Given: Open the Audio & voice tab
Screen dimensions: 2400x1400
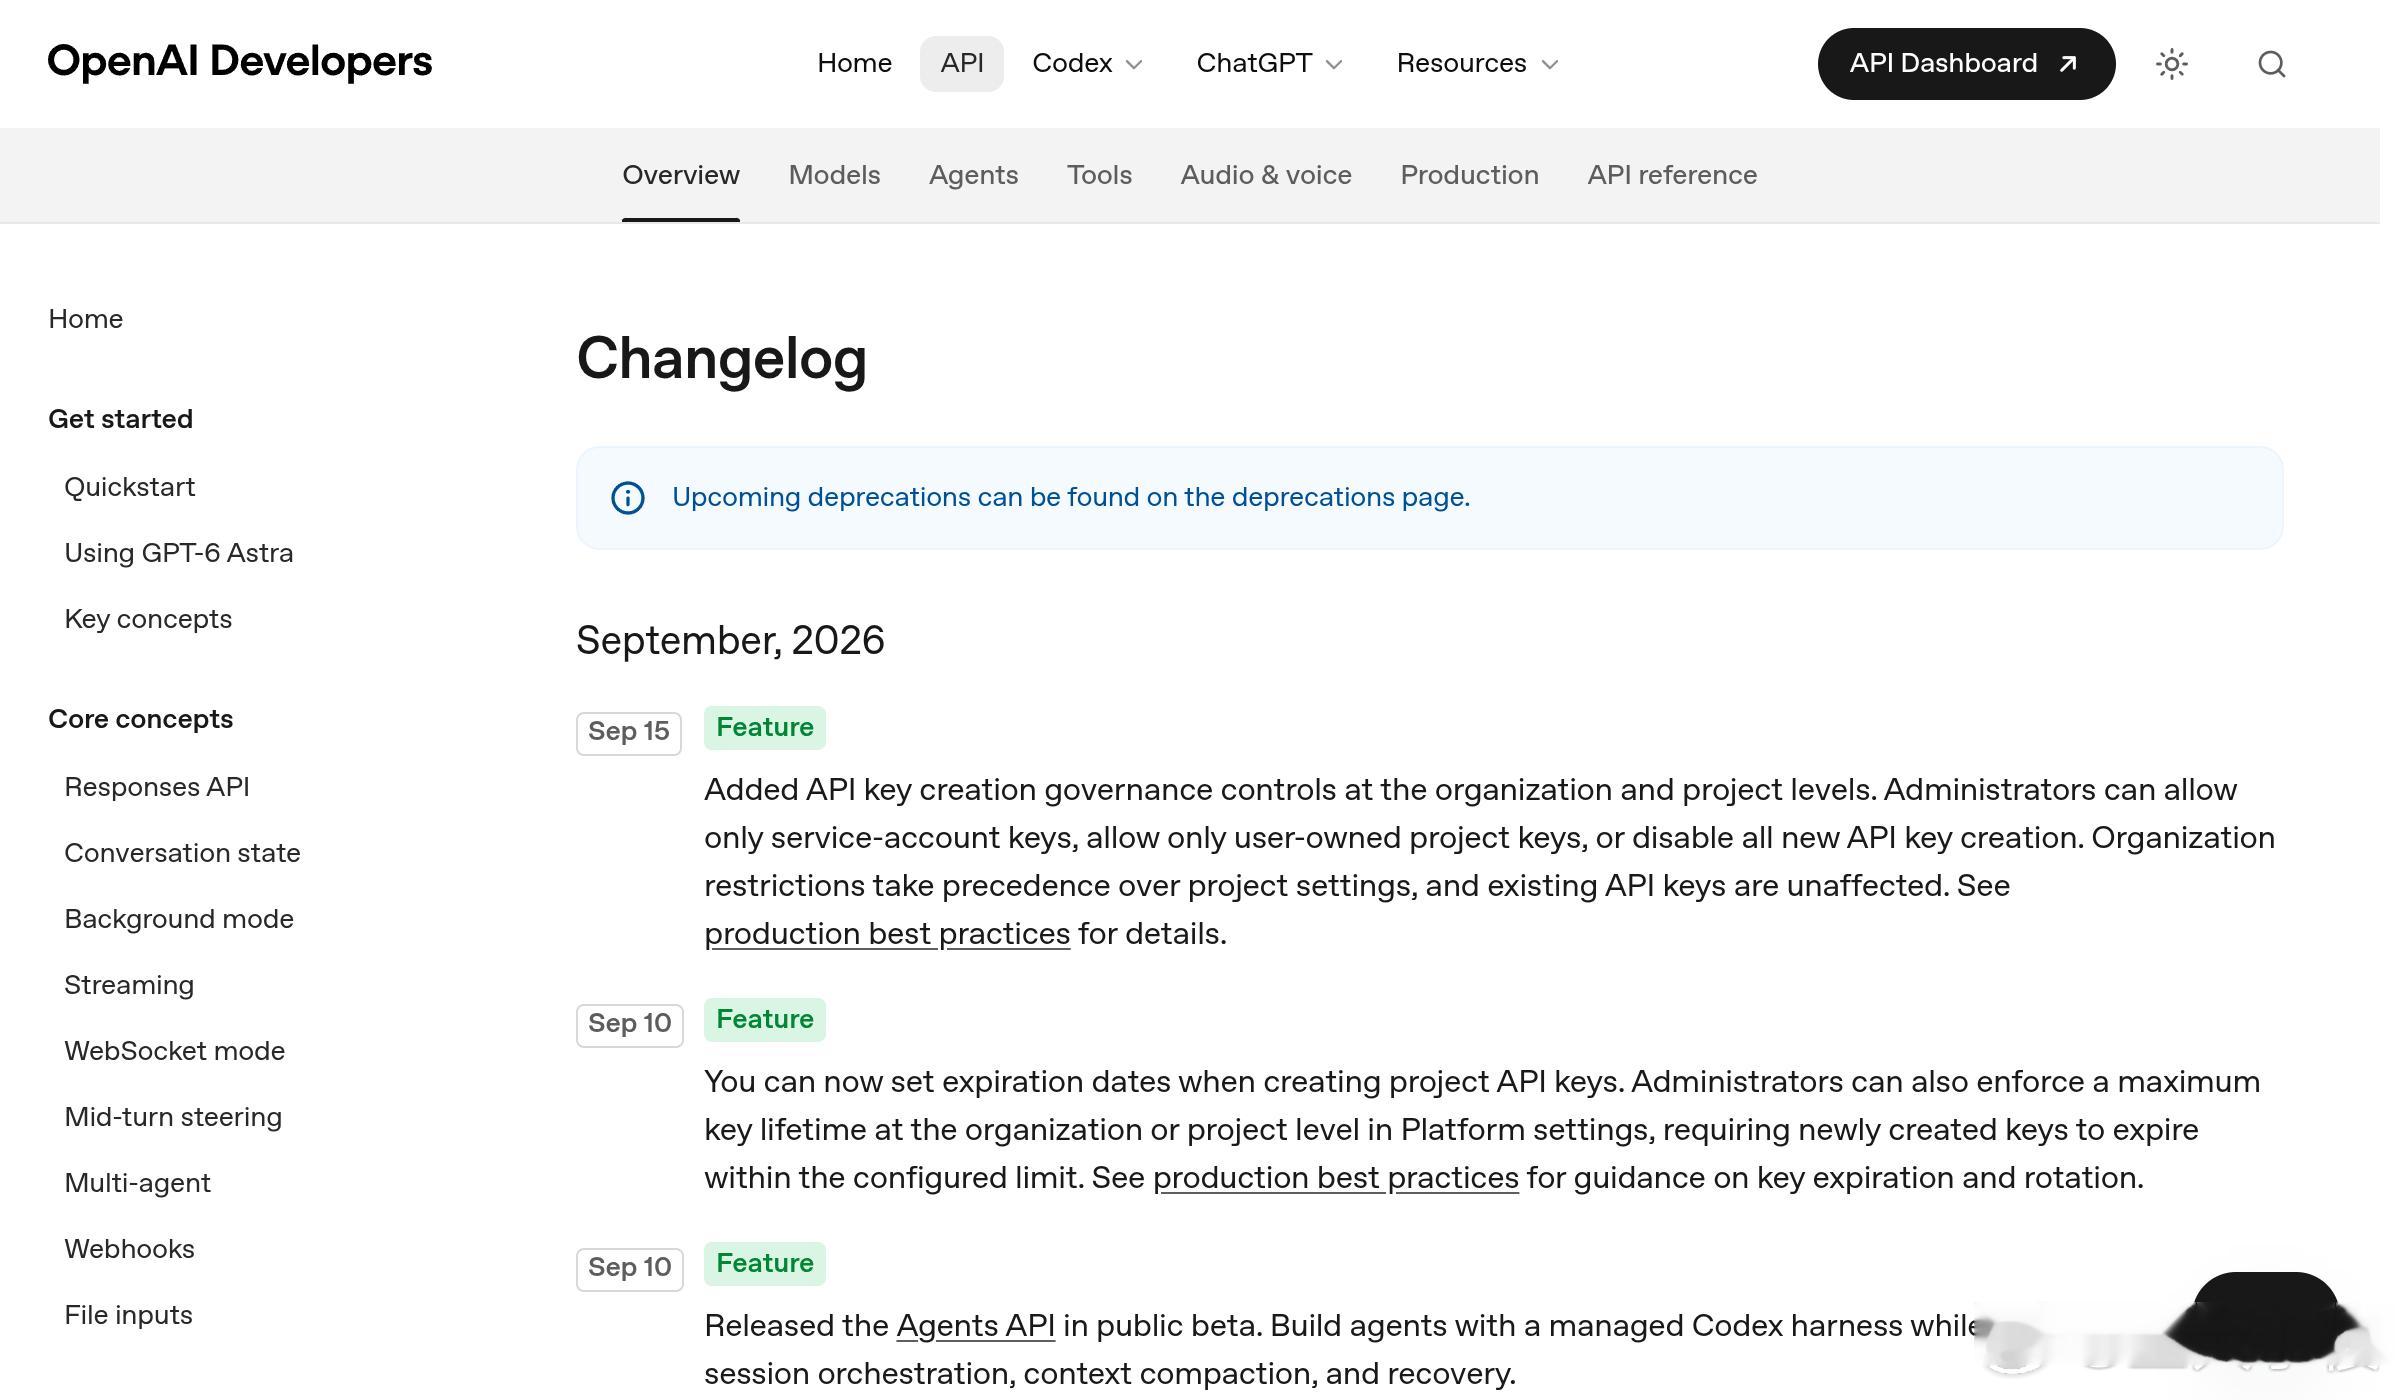Looking at the screenshot, I should tap(1266, 175).
